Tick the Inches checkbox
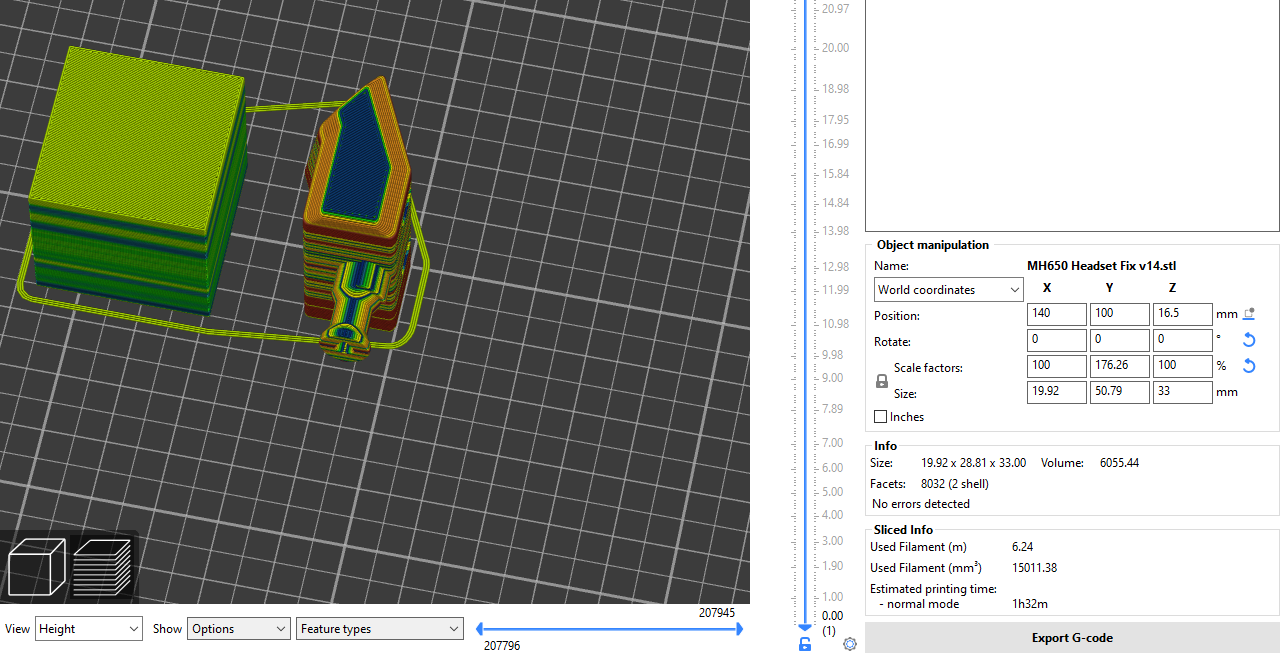 coord(880,417)
